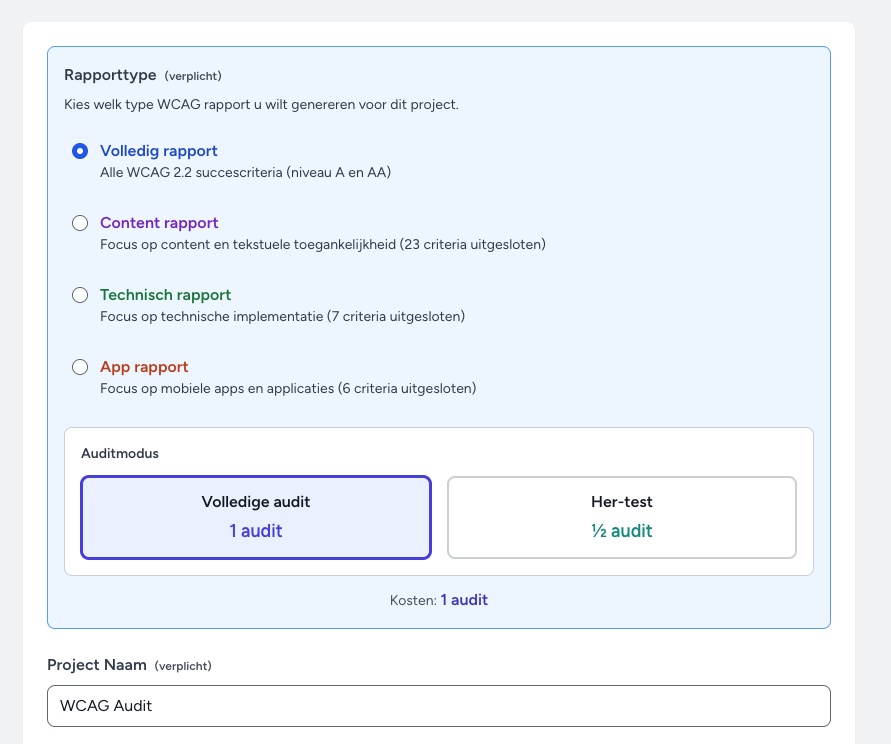Pick the App rapport radio button
This screenshot has width=891, height=744.
[x=80, y=367]
